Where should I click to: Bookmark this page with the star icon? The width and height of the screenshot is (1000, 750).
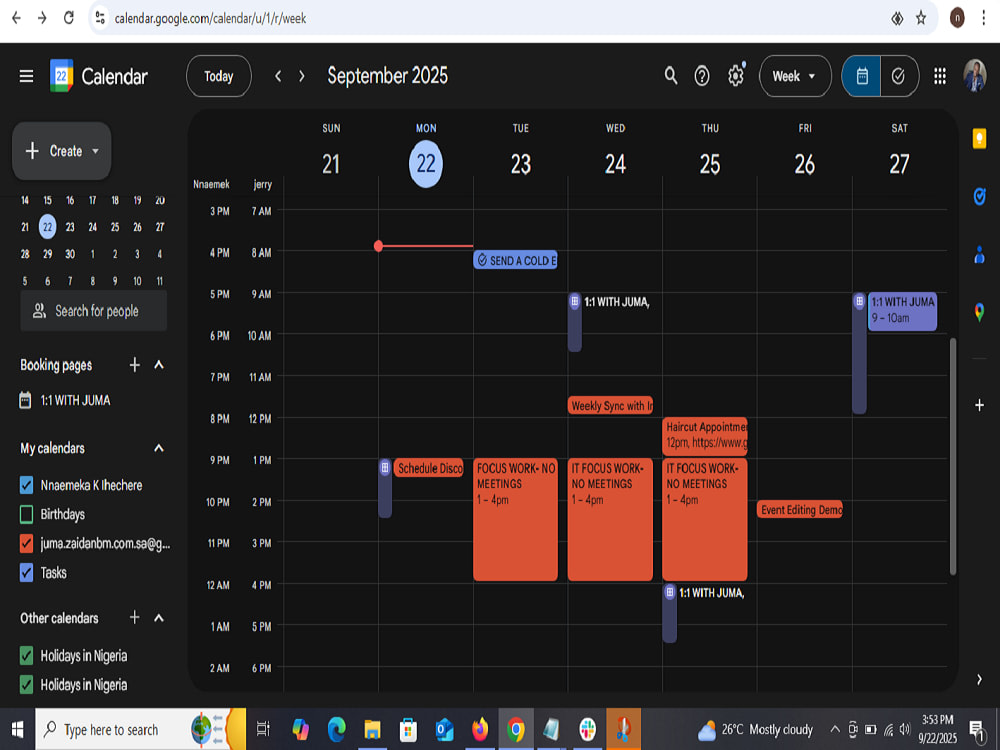tap(921, 18)
